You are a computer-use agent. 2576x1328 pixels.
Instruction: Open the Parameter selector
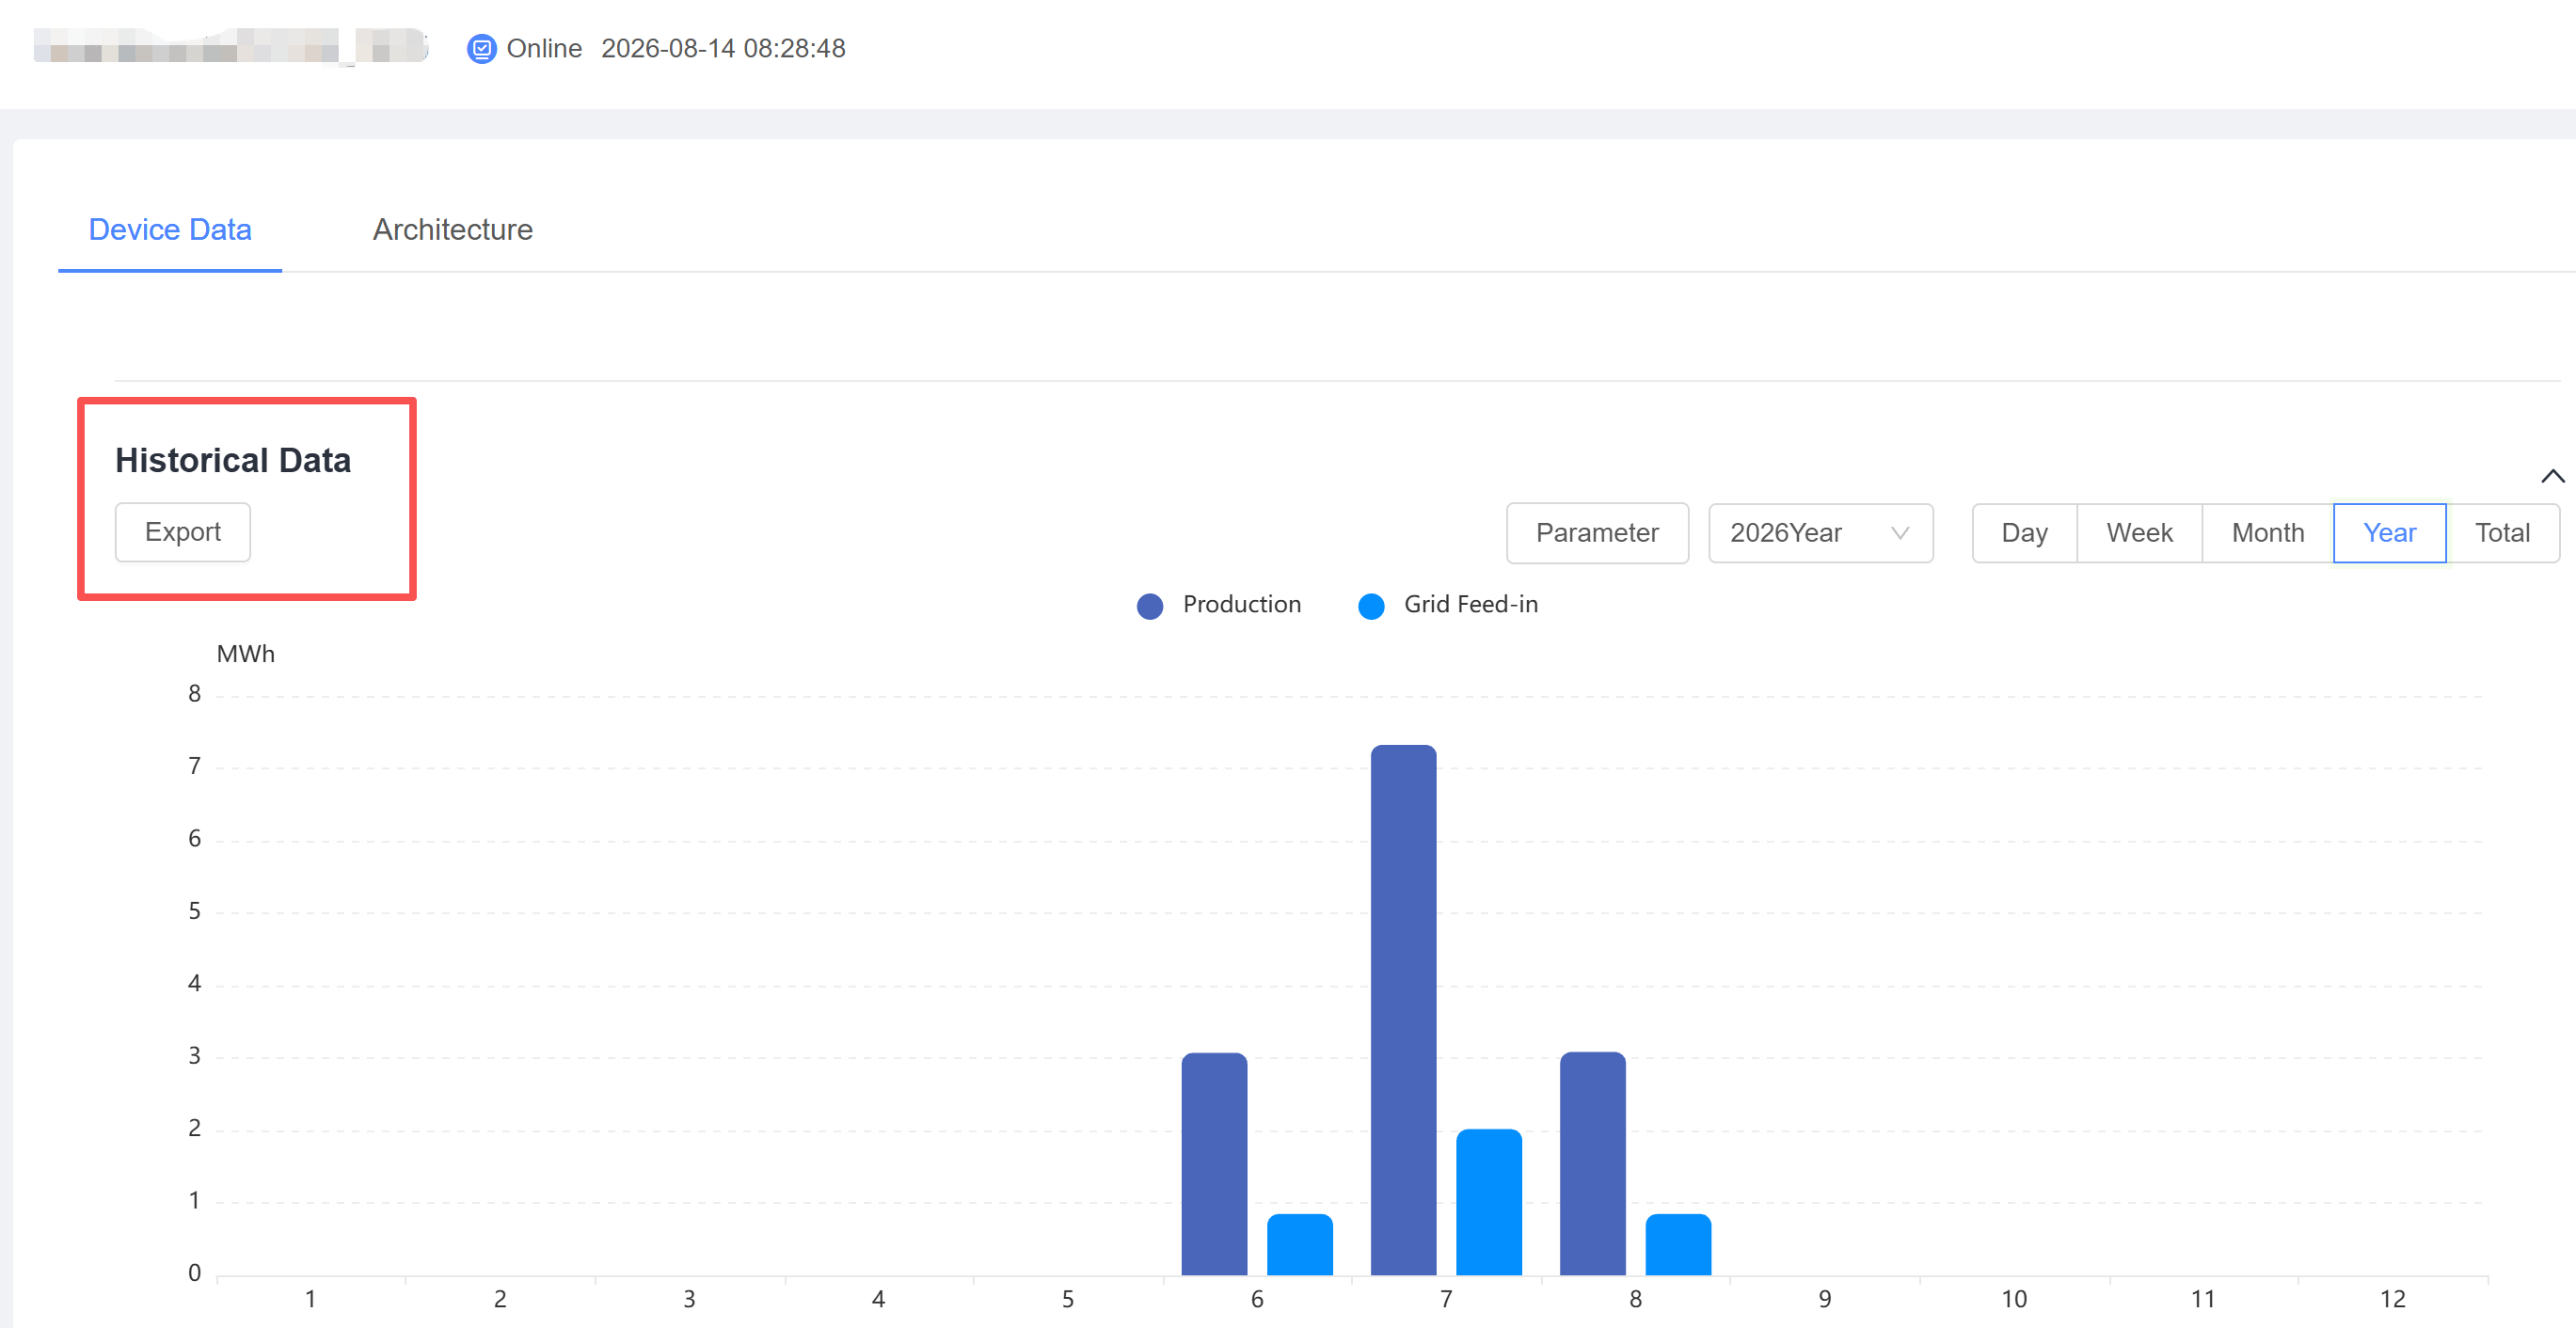click(x=1597, y=533)
